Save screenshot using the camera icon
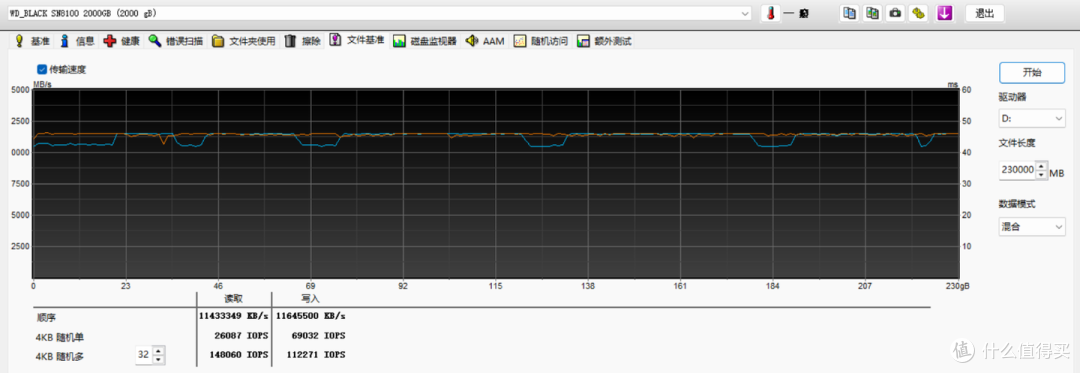 click(x=895, y=13)
